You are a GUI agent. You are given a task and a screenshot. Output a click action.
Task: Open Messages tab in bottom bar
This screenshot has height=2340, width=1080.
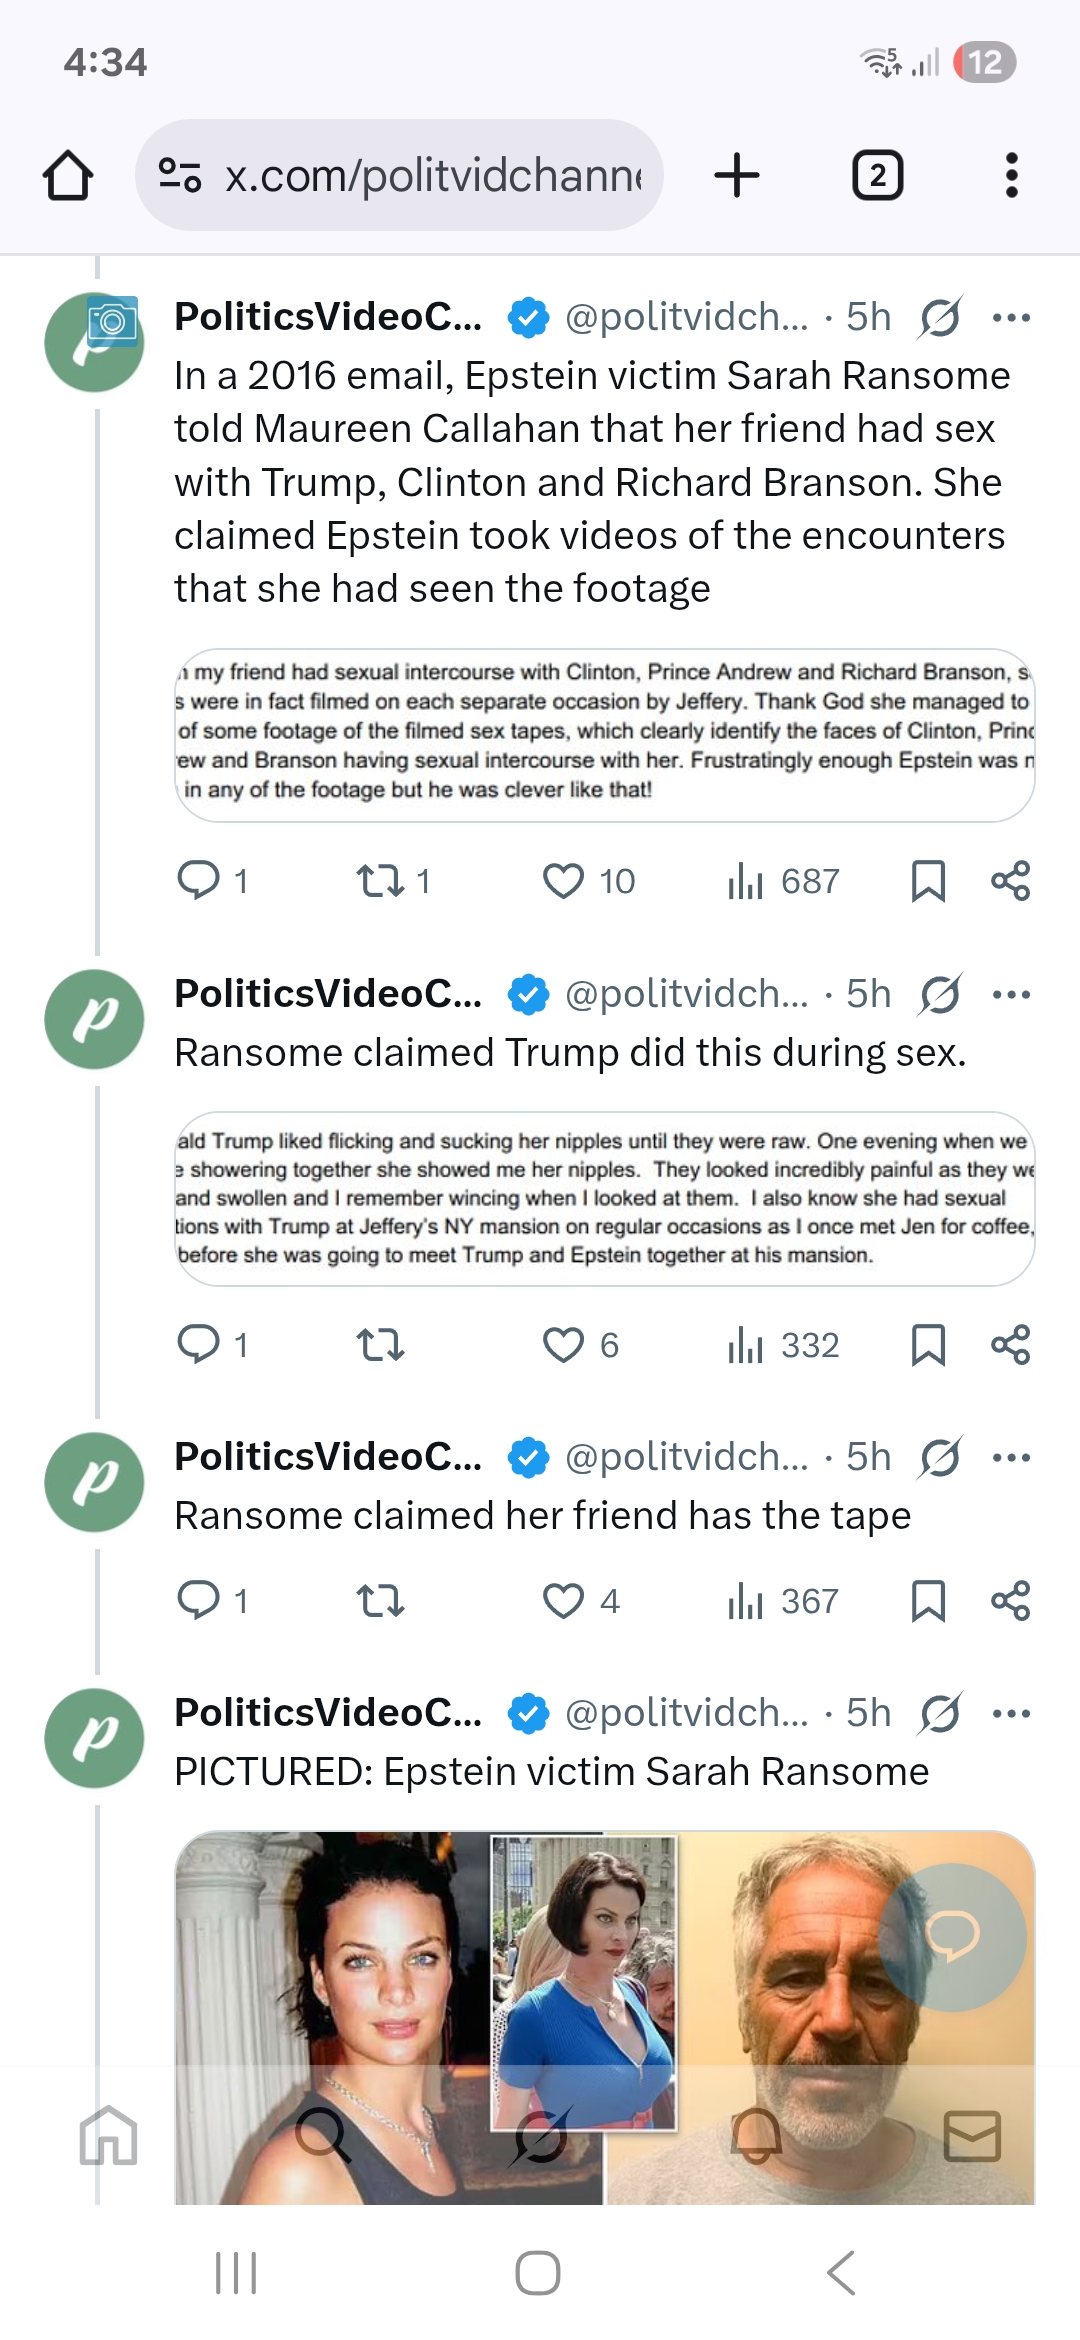972,2136
